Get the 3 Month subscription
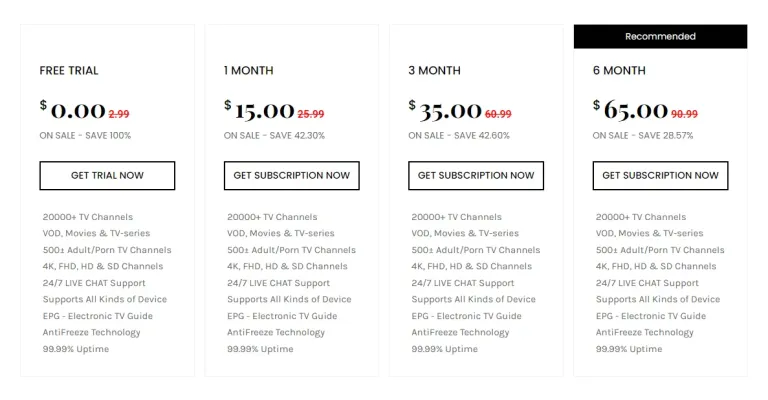Viewport: 768px width, 400px height. coord(476,175)
